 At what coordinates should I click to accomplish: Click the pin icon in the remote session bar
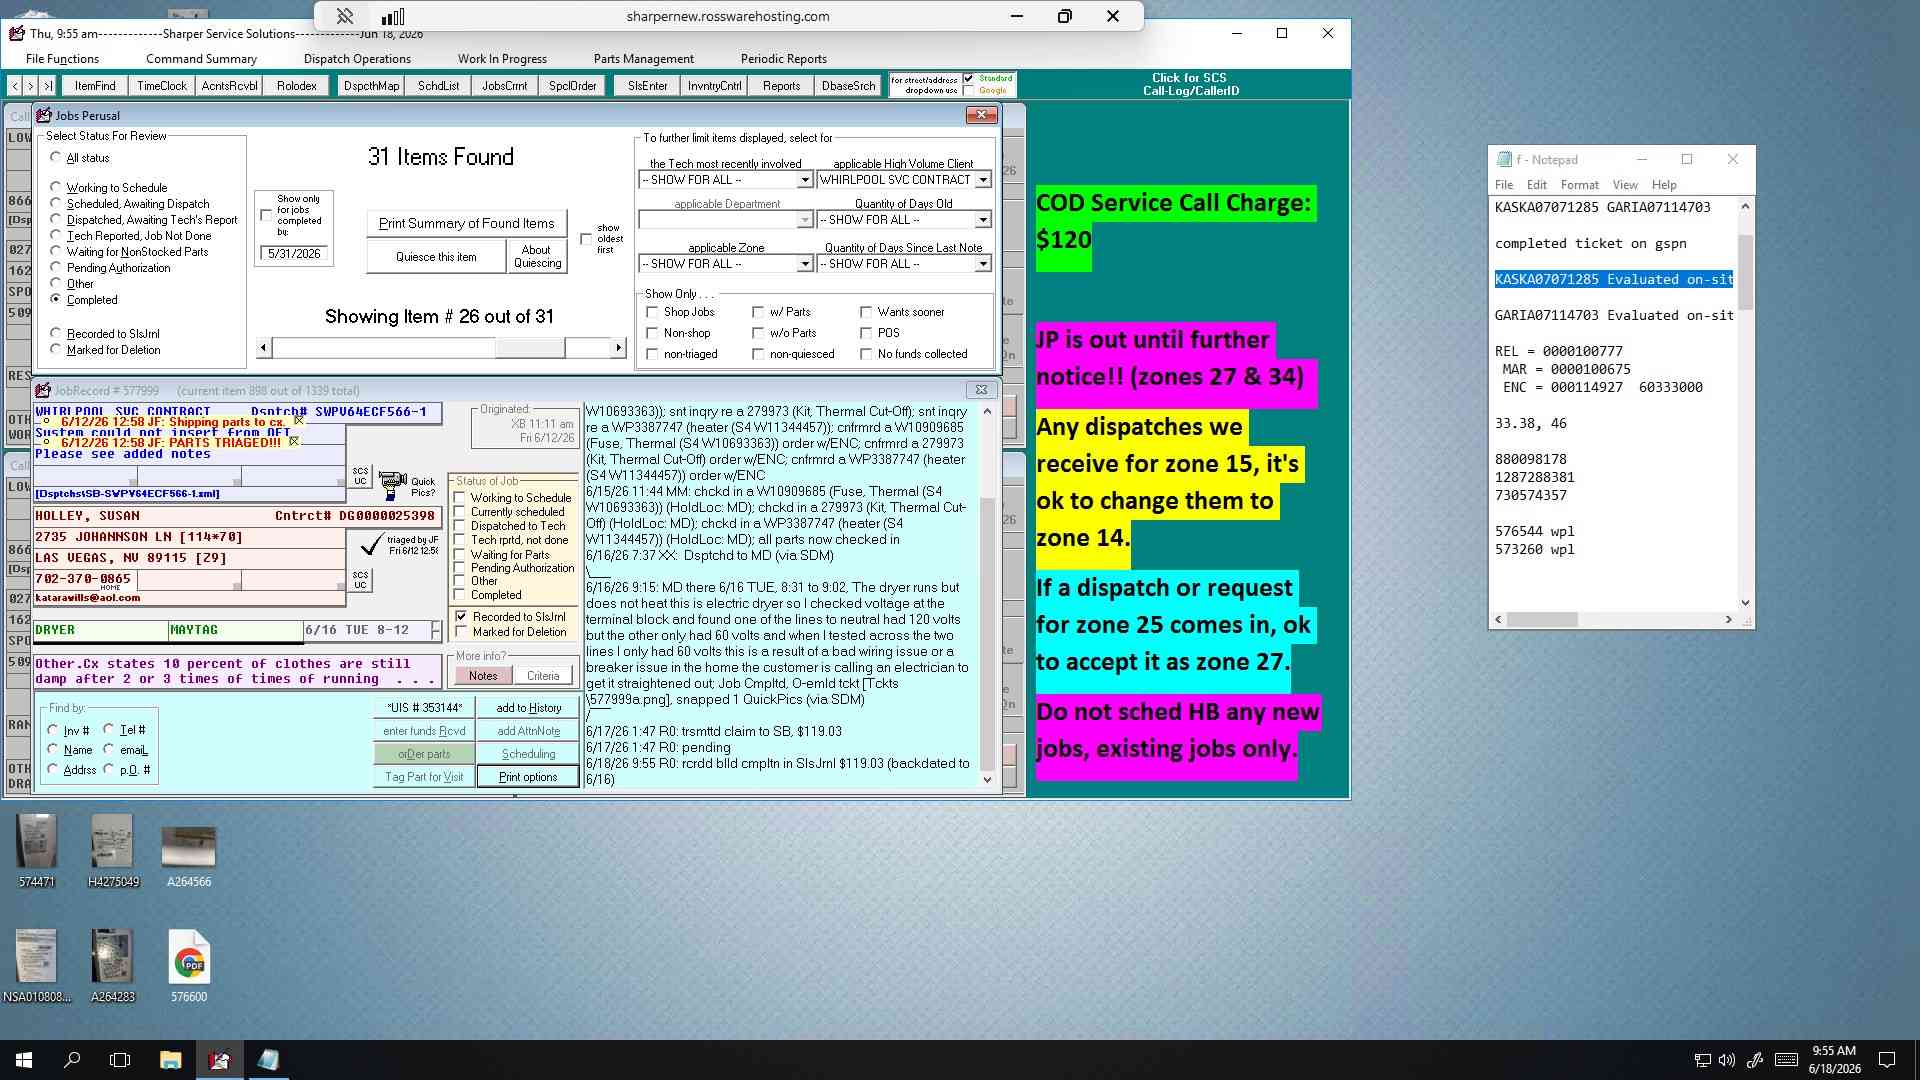tap(344, 16)
